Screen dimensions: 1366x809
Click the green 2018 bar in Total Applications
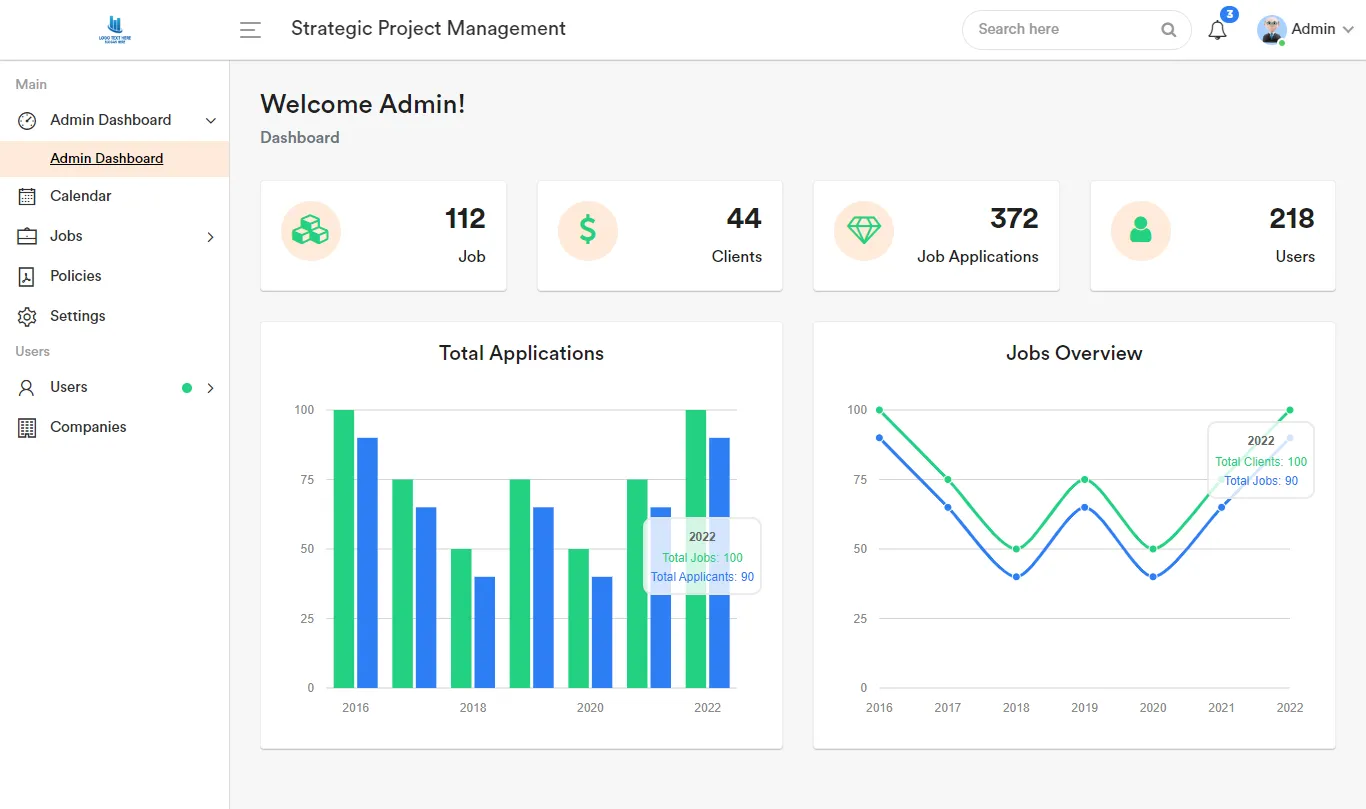[461, 618]
